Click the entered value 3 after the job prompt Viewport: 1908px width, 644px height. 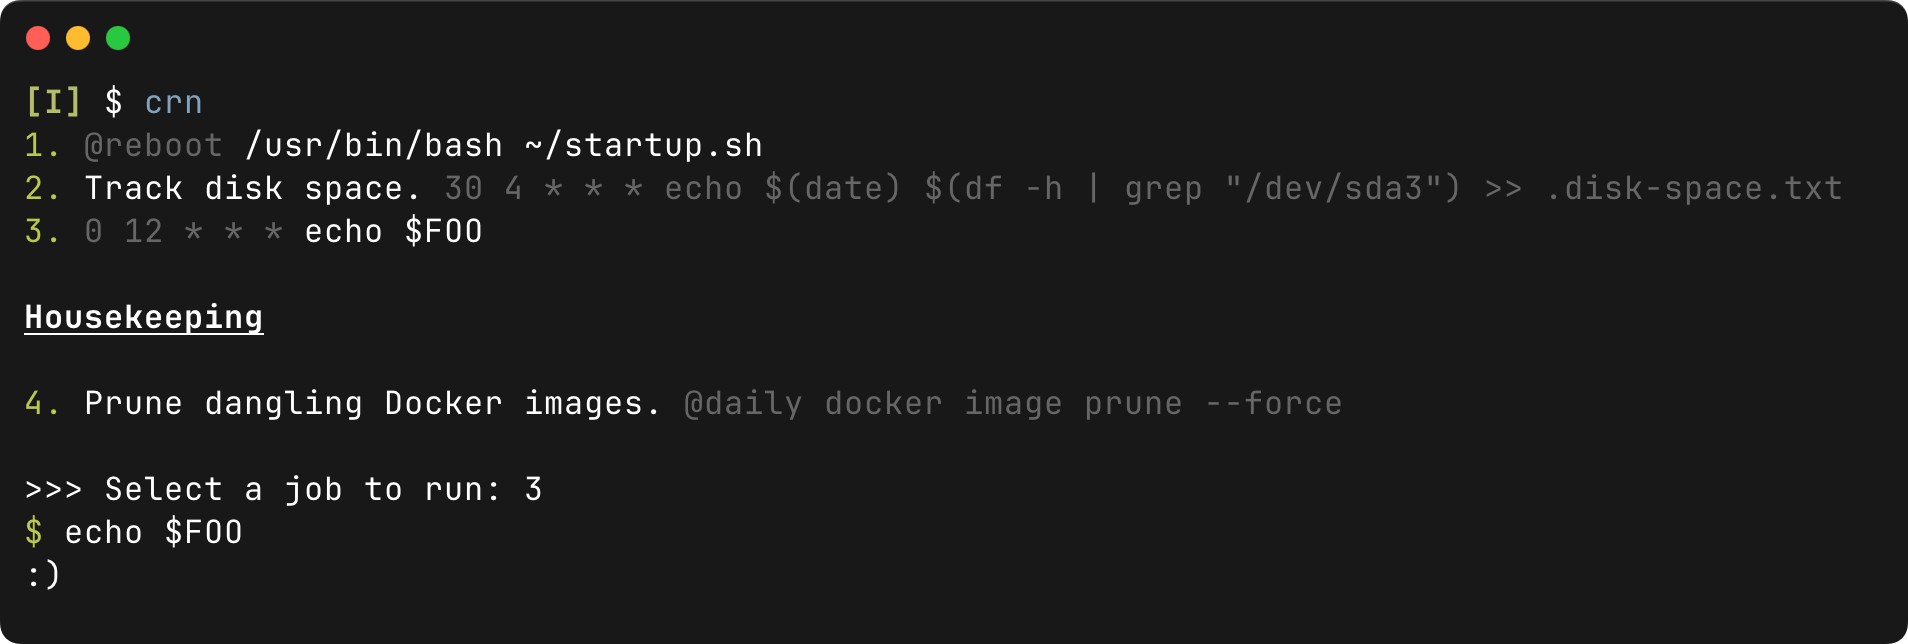[x=533, y=490]
